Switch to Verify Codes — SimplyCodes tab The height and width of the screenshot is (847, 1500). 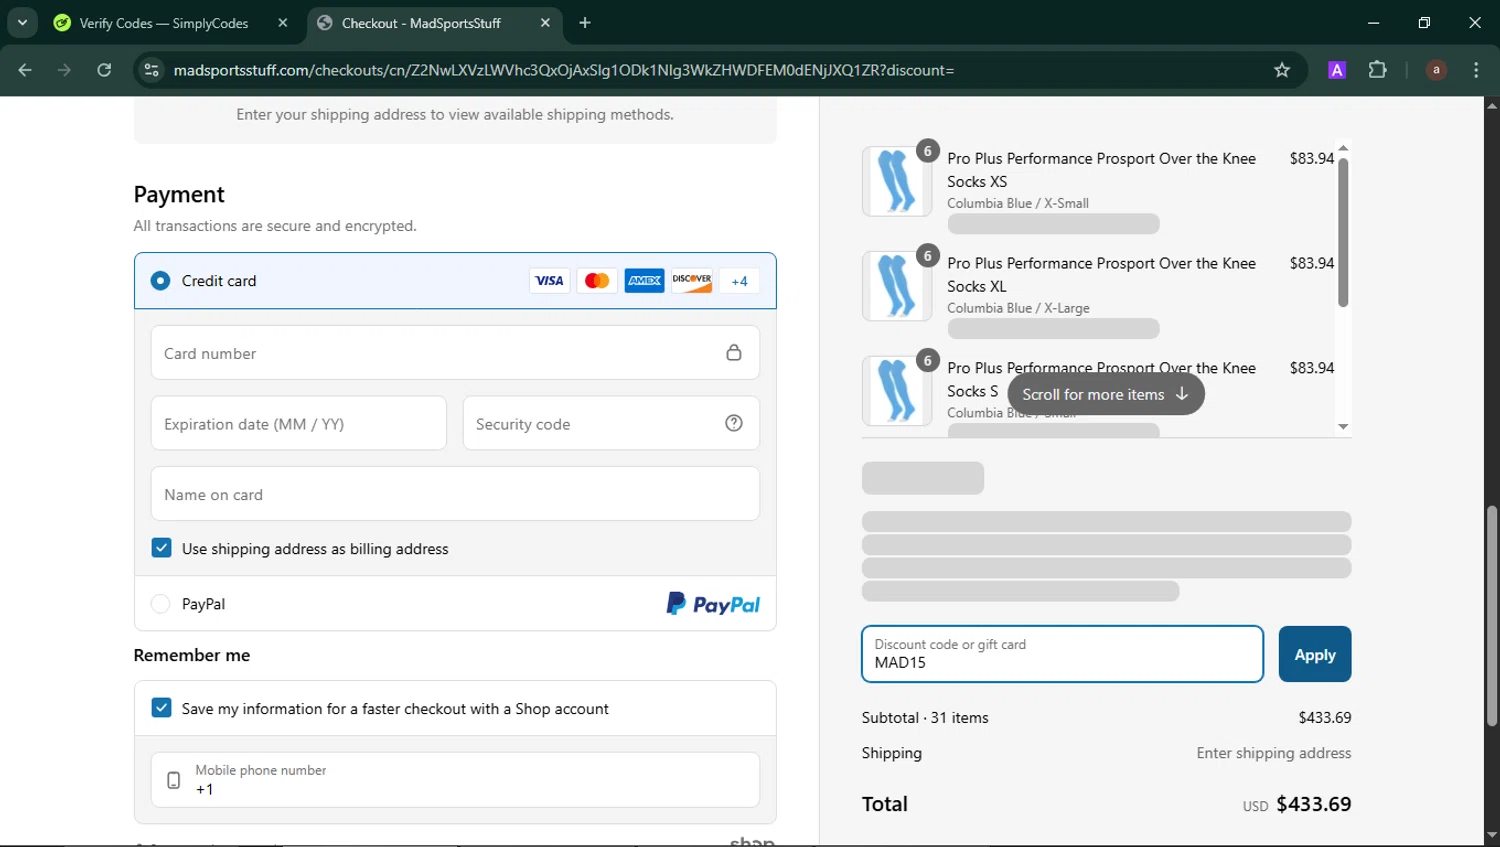point(163,23)
